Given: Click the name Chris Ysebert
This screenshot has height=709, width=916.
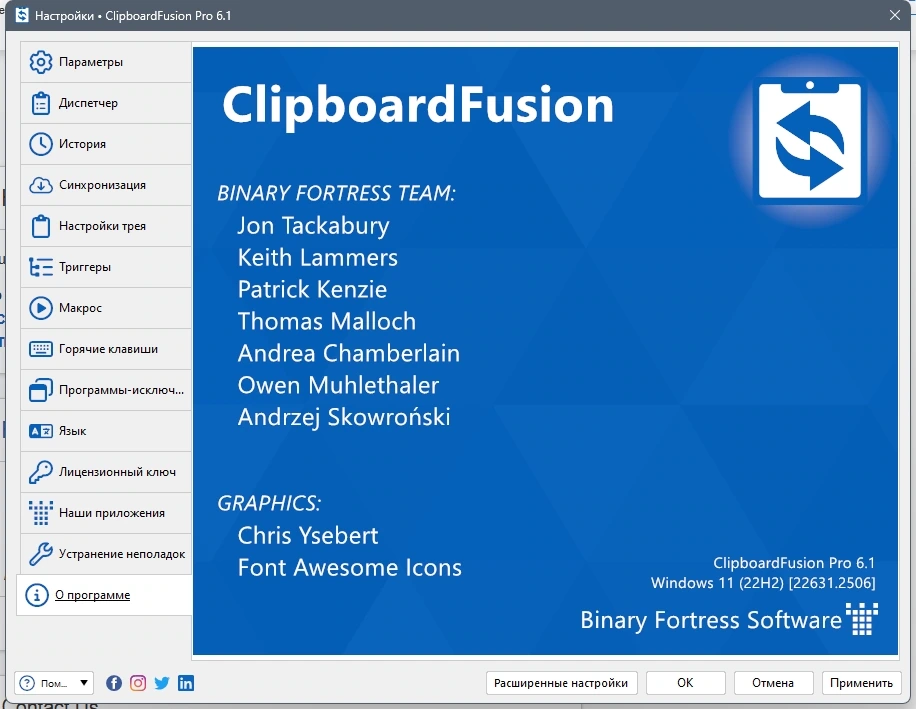Looking at the screenshot, I should tap(308, 536).
